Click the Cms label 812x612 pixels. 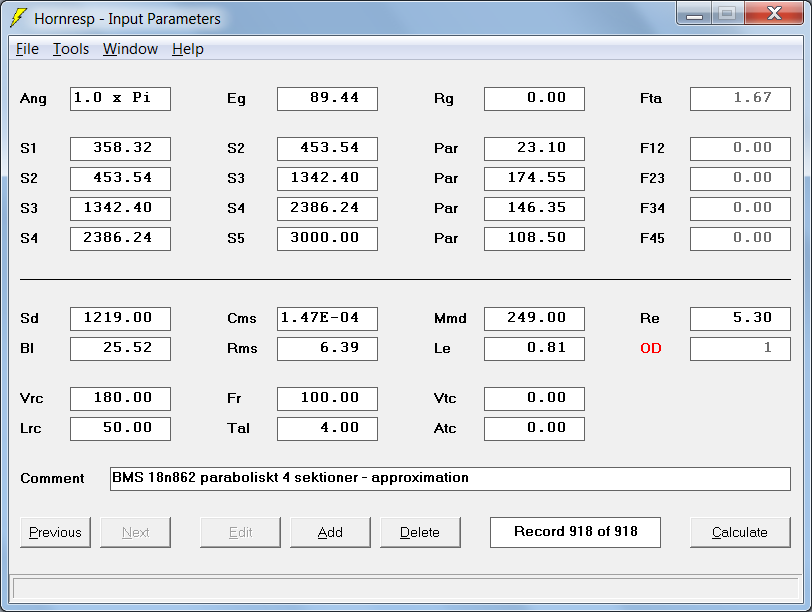click(242, 318)
